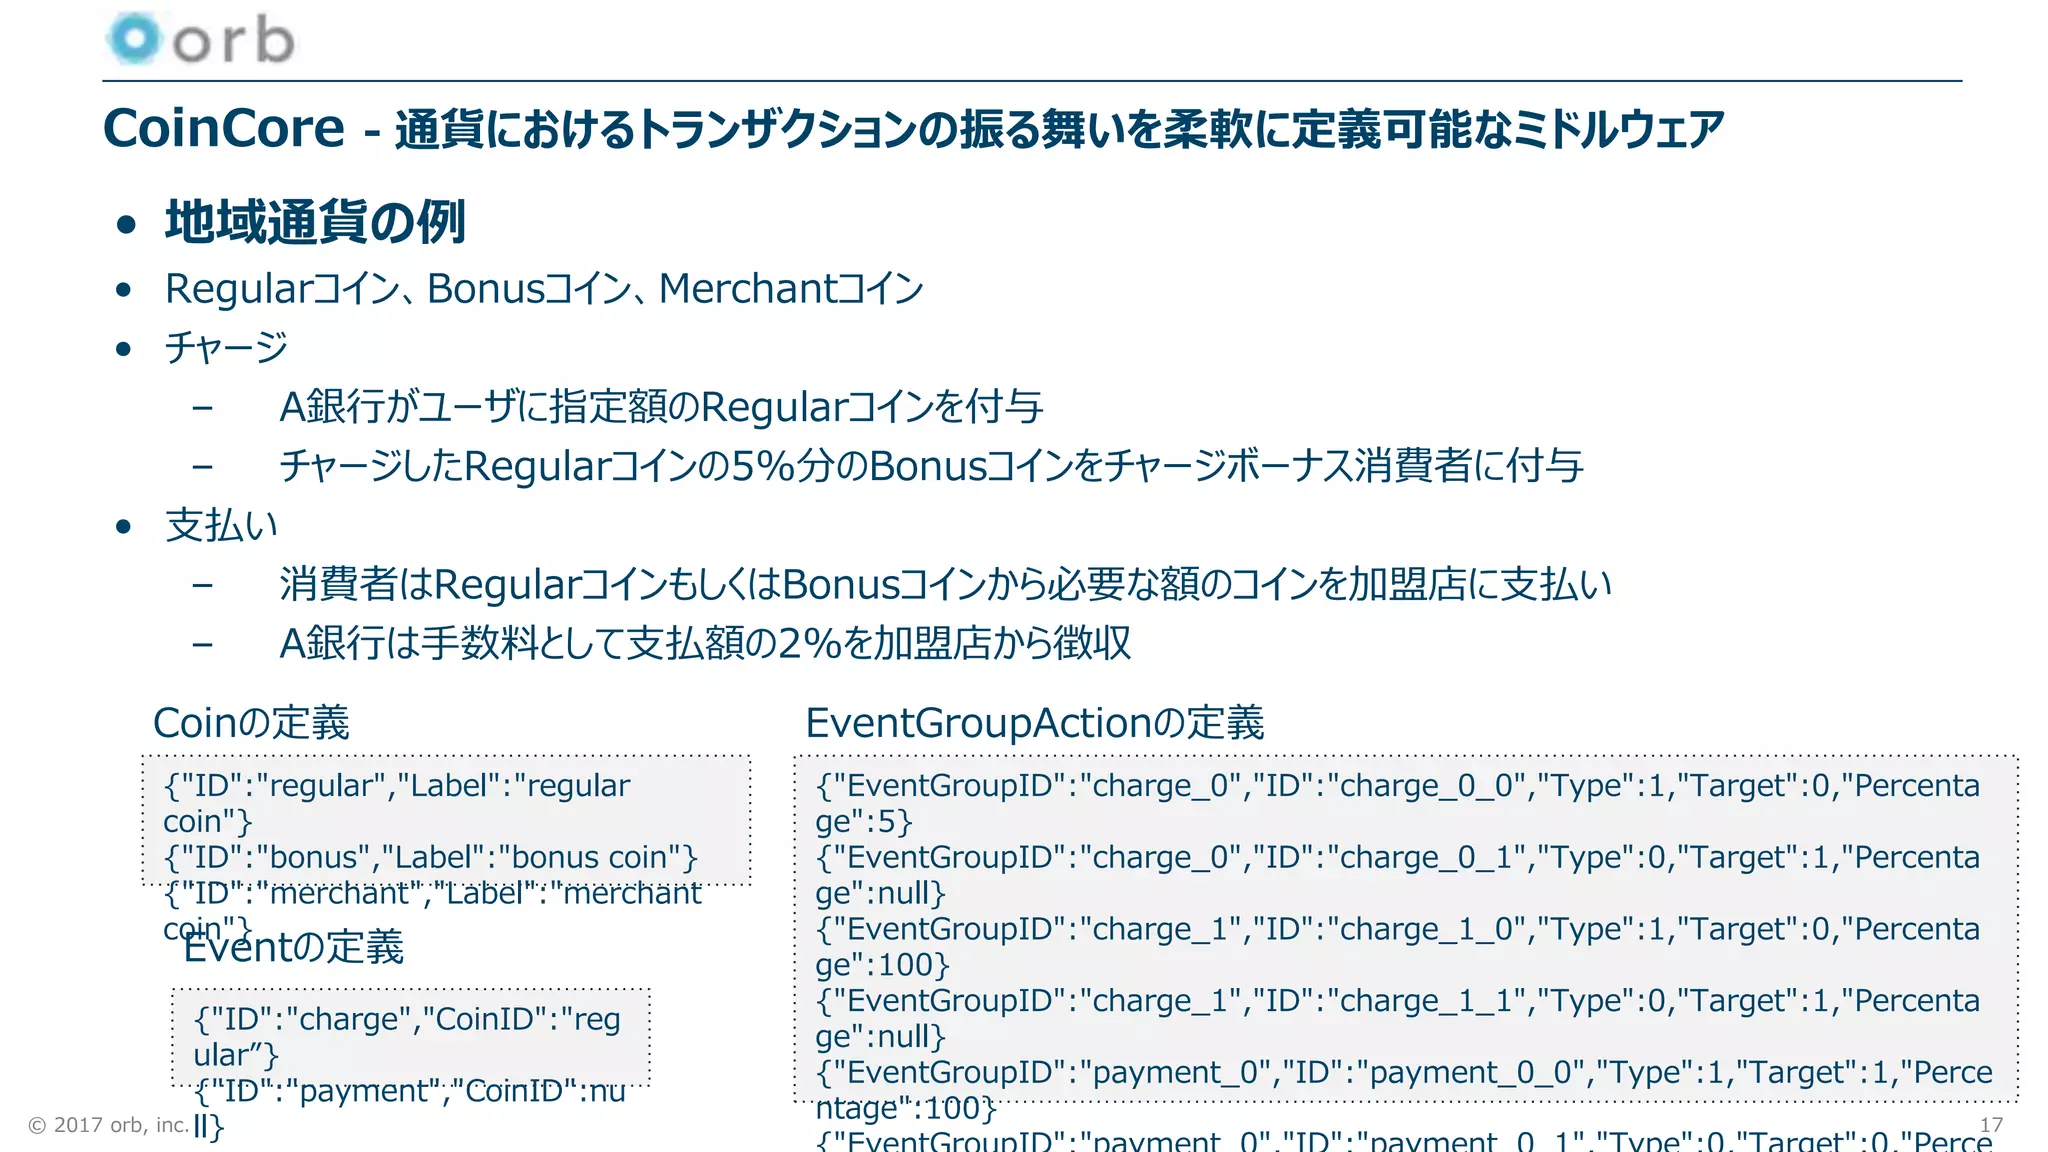Screen dimensions: 2048x1152
Task: Click the line A銀行がユーザに指定額のRegularコインを付与
Action: (661, 407)
